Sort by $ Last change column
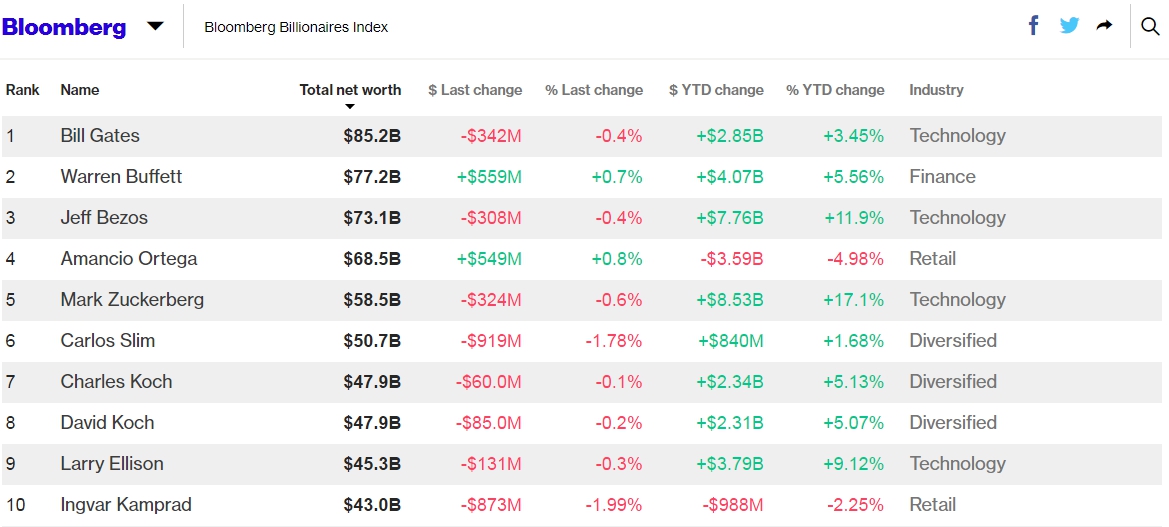The image size is (1169, 527). point(475,89)
